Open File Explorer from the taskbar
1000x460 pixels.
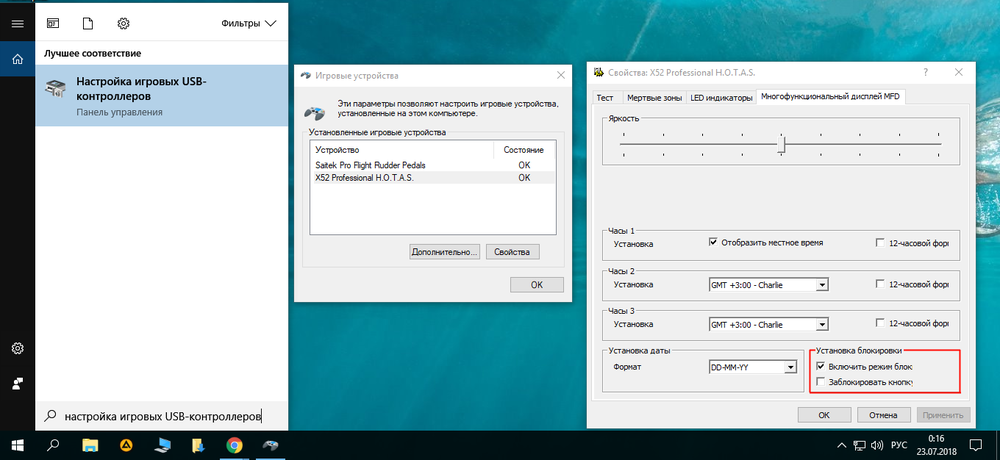coord(90,445)
